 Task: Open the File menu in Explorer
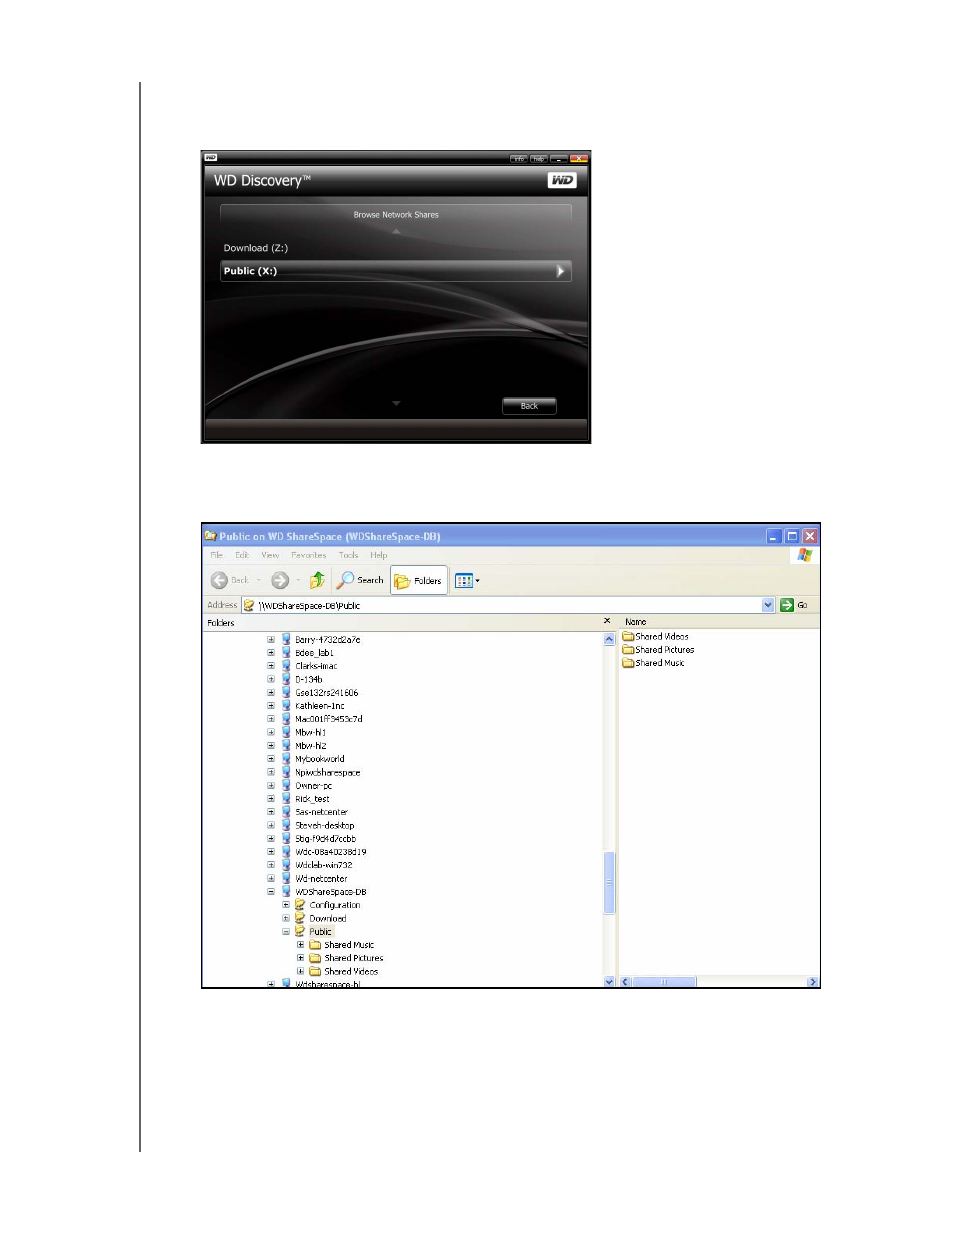click(x=216, y=555)
